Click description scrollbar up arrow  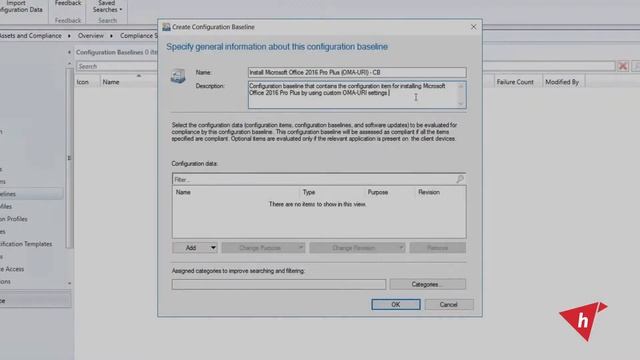461,86
